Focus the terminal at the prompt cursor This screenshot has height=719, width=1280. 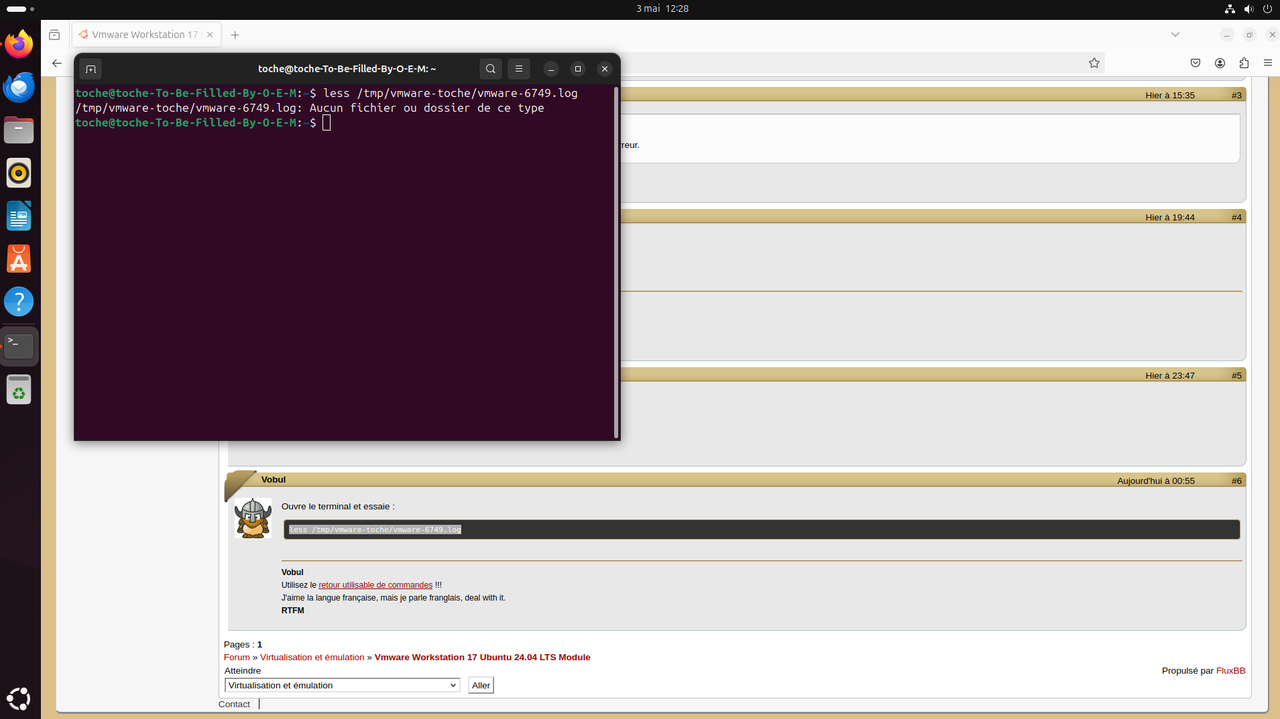pyautogui.click(x=326, y=122)
